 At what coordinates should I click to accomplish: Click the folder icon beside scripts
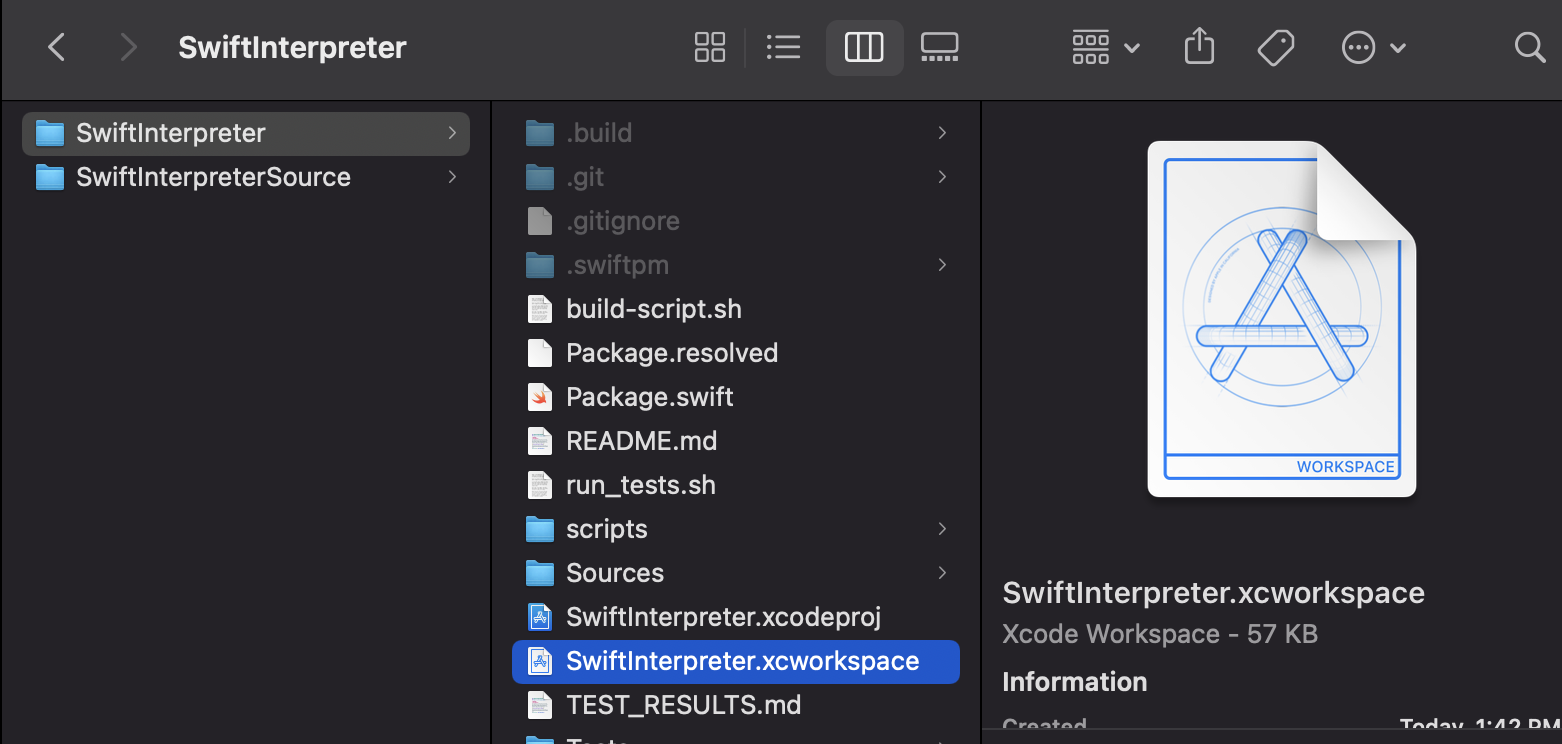(x=540, y=529)
